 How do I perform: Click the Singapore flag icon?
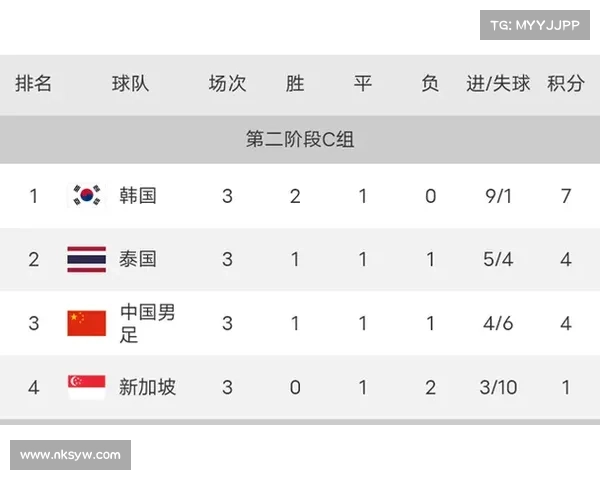(86, 387)
